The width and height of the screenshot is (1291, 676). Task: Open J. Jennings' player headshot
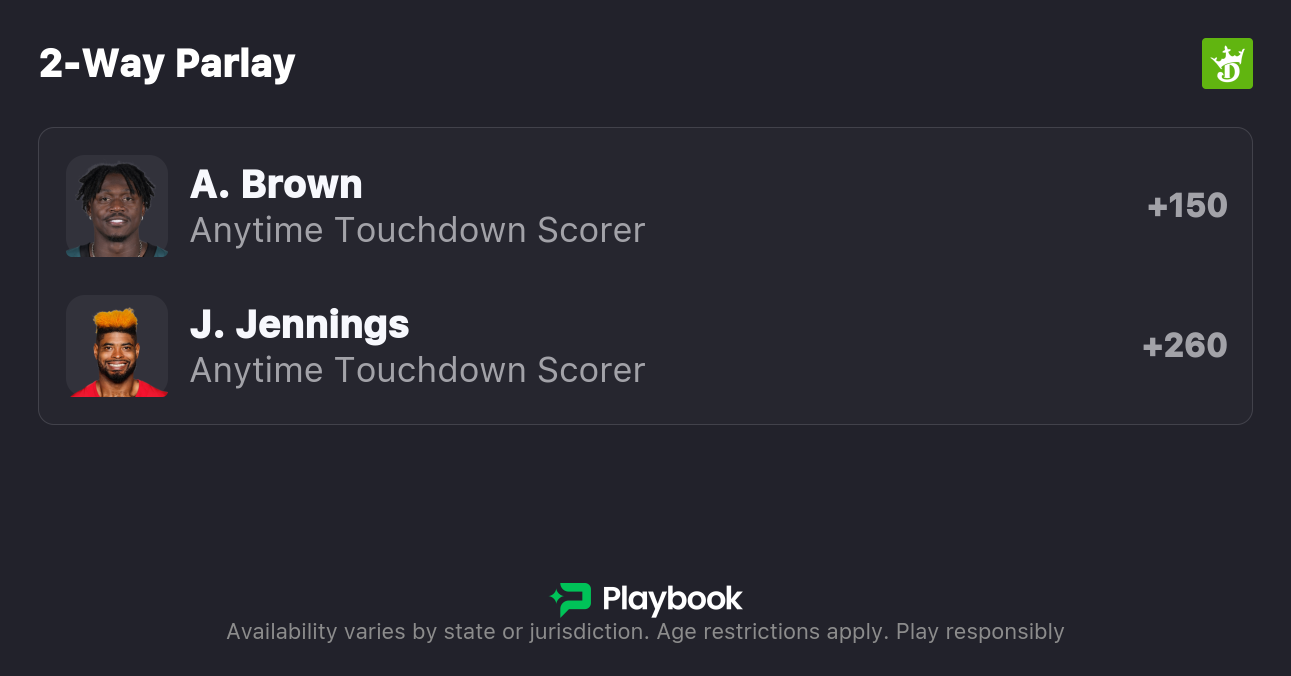117,346
